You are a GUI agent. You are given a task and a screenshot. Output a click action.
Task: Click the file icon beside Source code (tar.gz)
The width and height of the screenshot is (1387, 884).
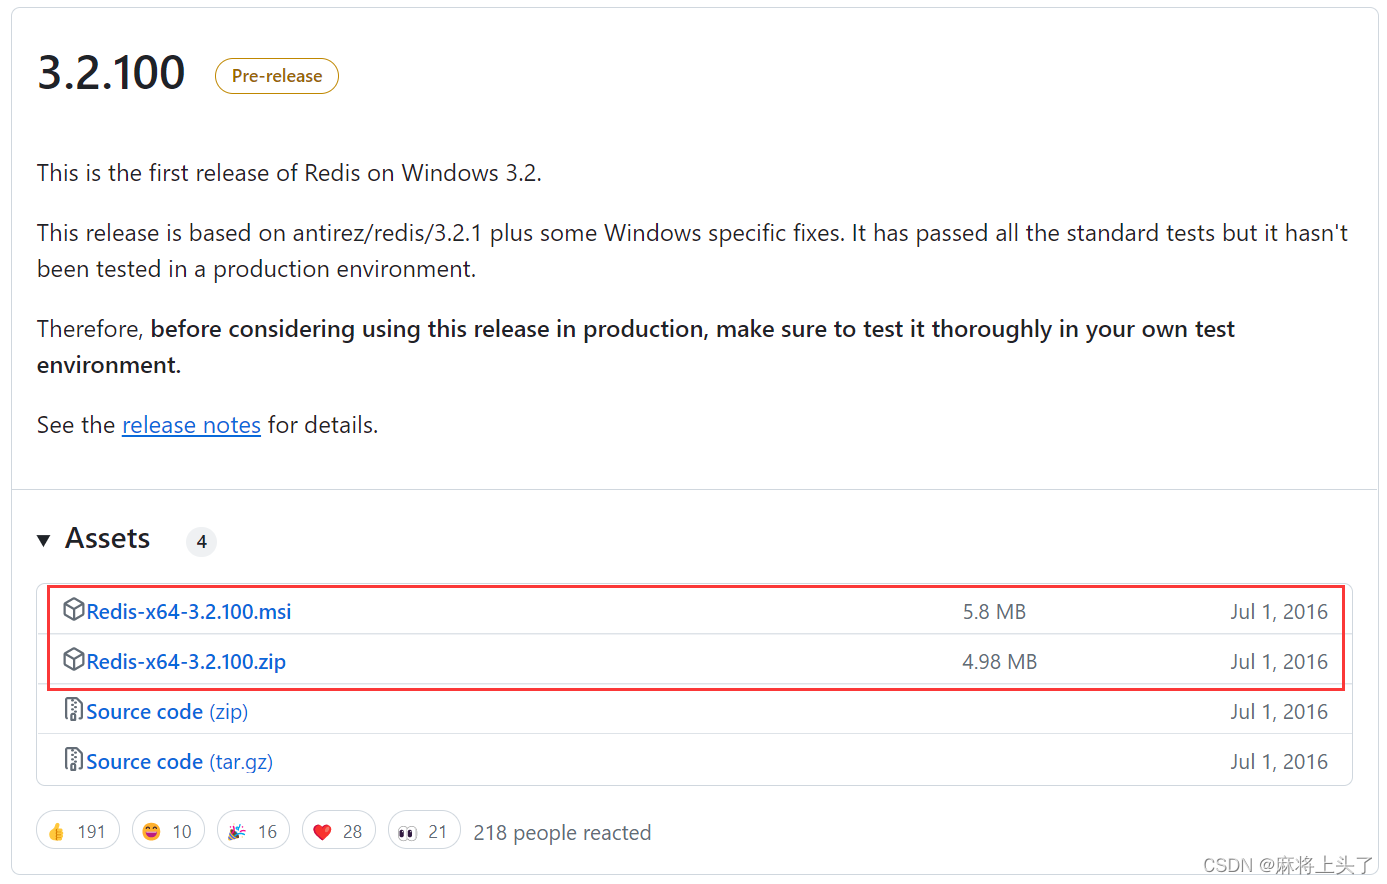(73, 759)
